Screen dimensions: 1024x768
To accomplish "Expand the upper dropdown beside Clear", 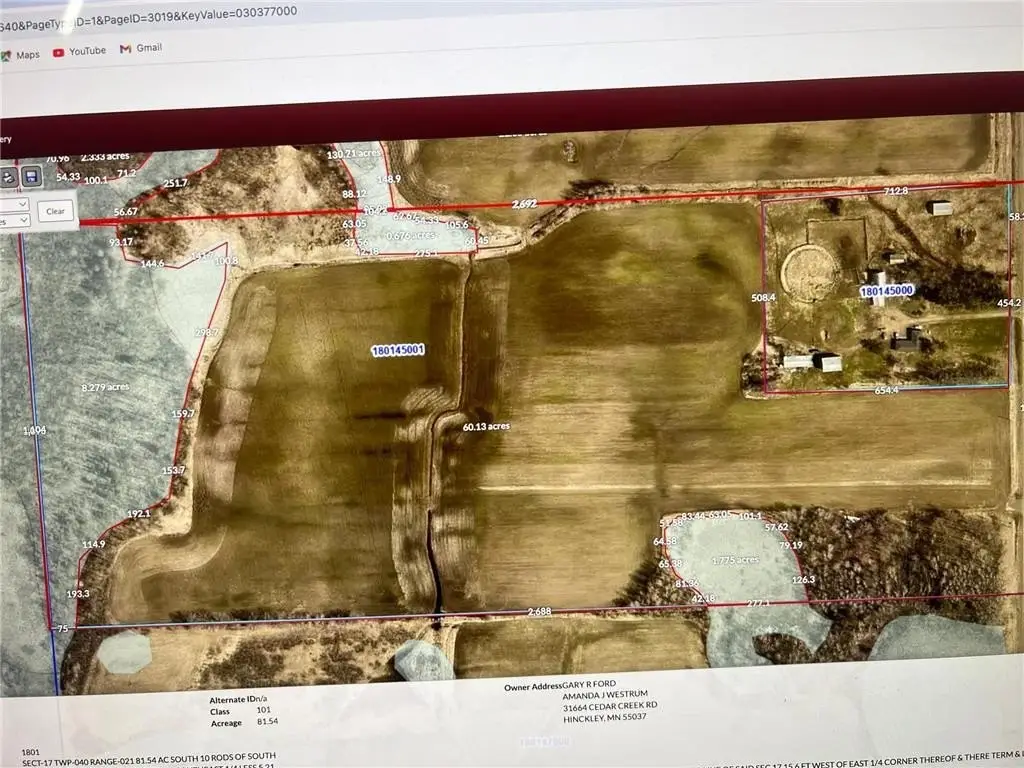I will [15, 204].
